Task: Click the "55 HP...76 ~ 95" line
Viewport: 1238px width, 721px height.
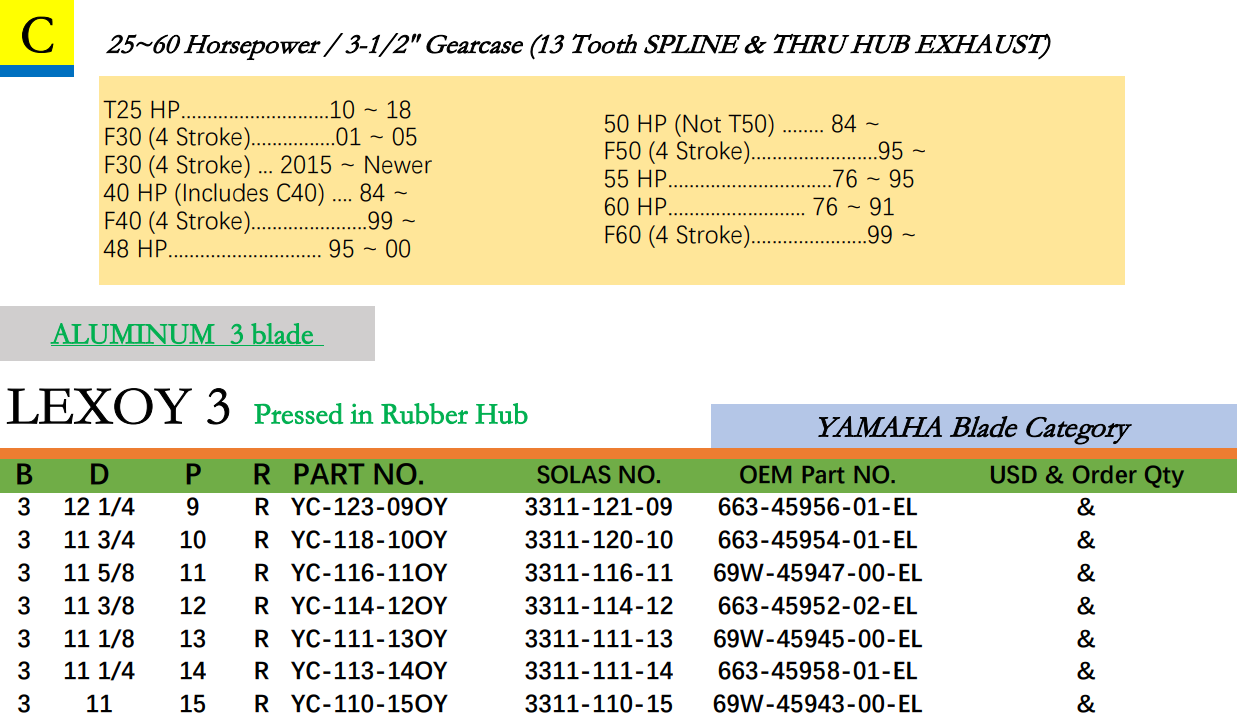Action: click(x=760, y=179)
